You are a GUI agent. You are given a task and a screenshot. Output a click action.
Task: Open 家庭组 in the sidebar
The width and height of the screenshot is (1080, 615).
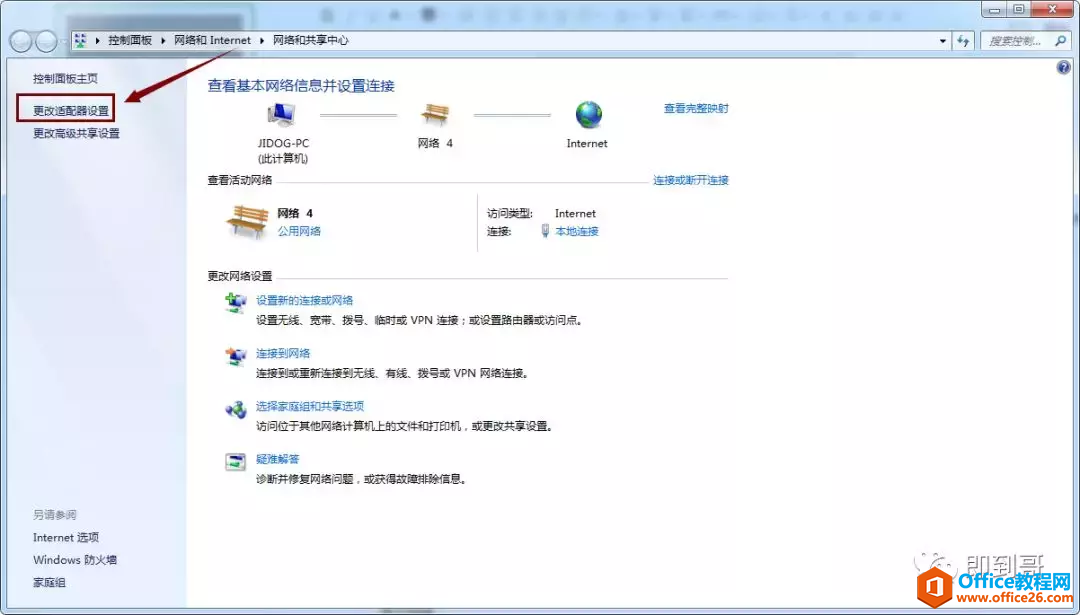click(49, 583)
